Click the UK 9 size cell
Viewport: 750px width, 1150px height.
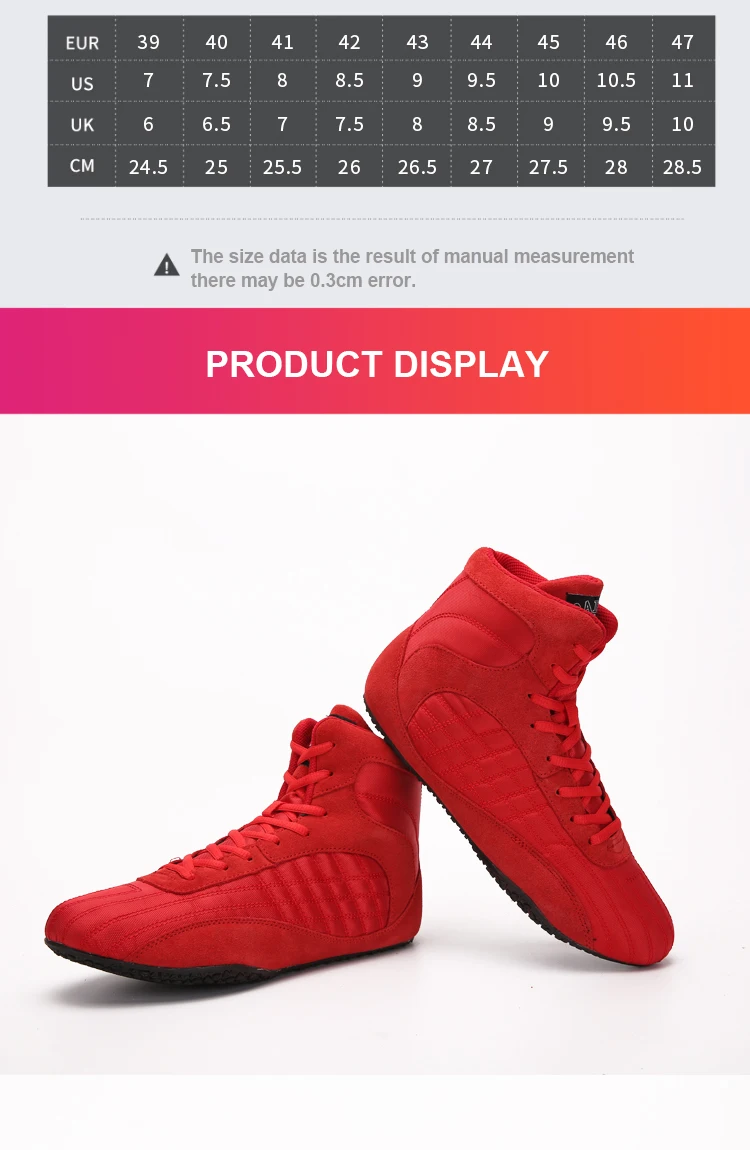tap(548, 124)
